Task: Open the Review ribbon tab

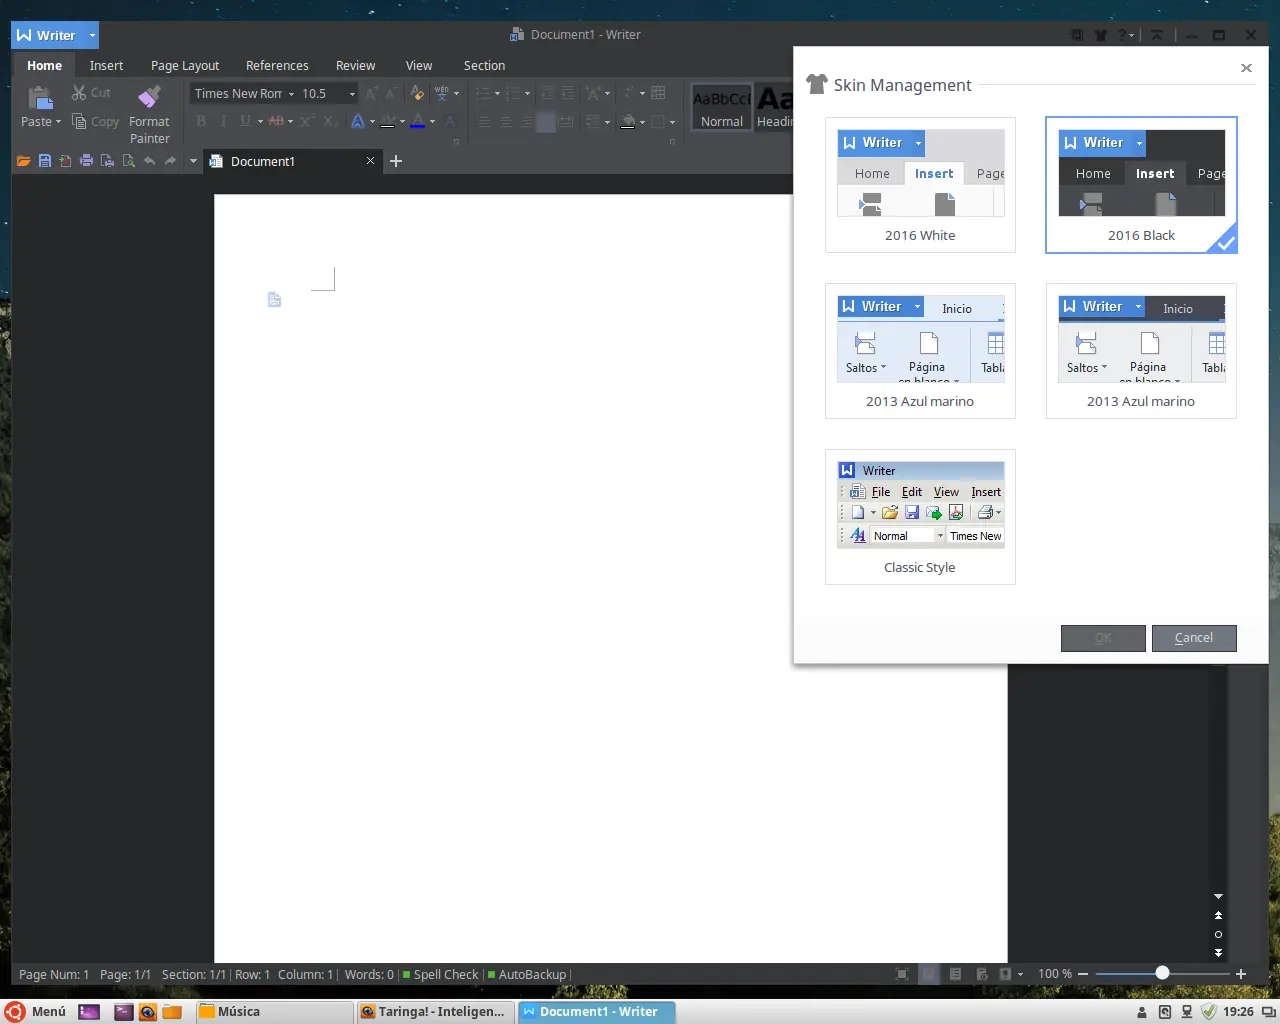Action: pos(355,66)
